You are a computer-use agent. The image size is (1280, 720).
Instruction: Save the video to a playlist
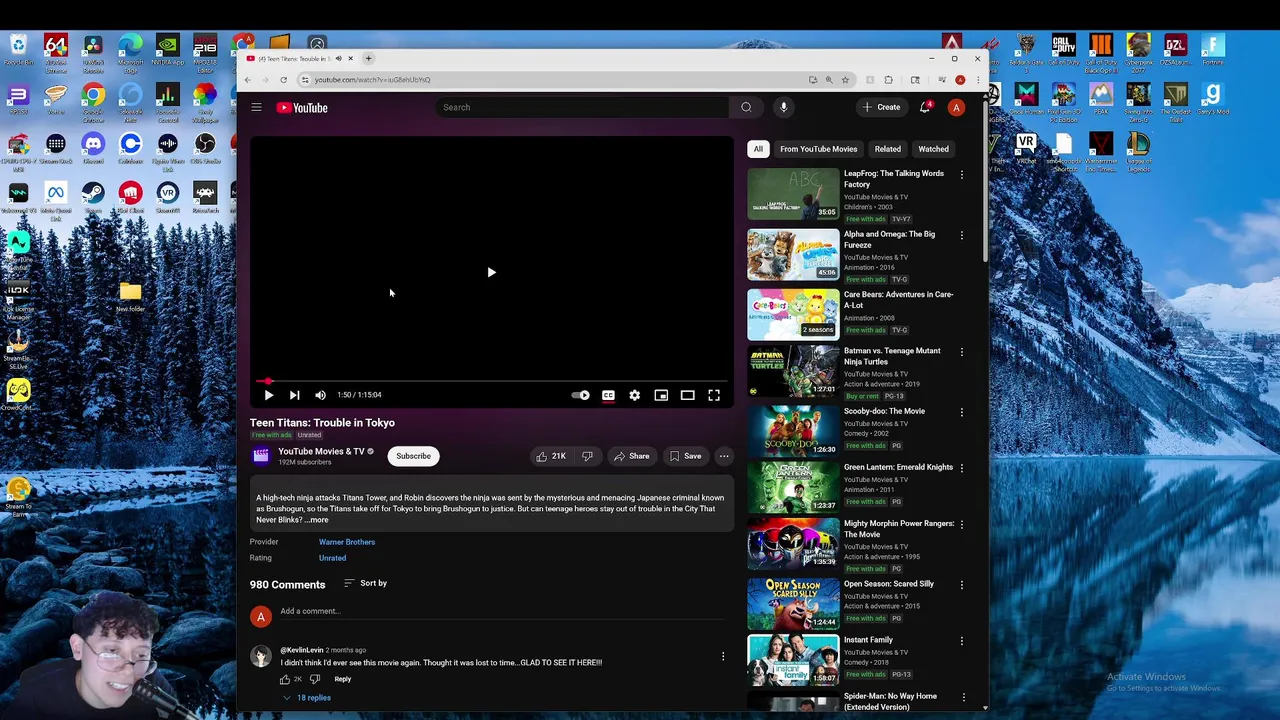point(685,456)
